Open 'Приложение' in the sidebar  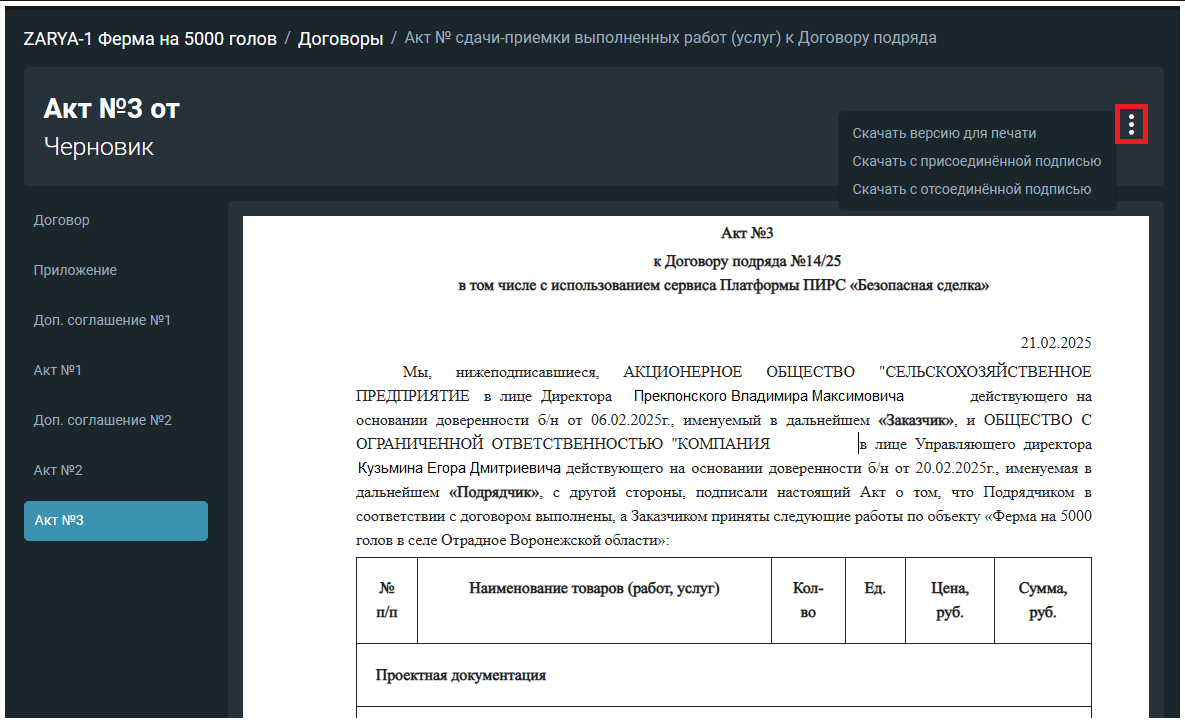[75, 270]
